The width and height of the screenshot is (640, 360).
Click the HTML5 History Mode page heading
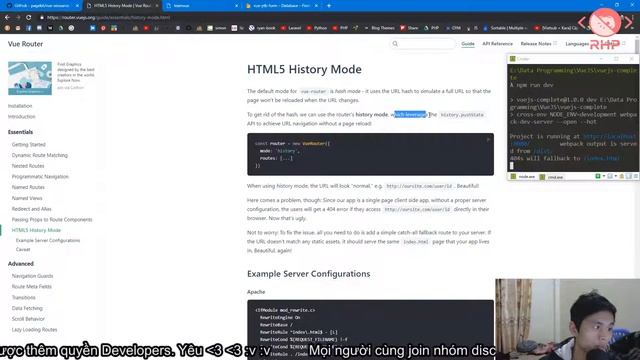click(304, 69)
